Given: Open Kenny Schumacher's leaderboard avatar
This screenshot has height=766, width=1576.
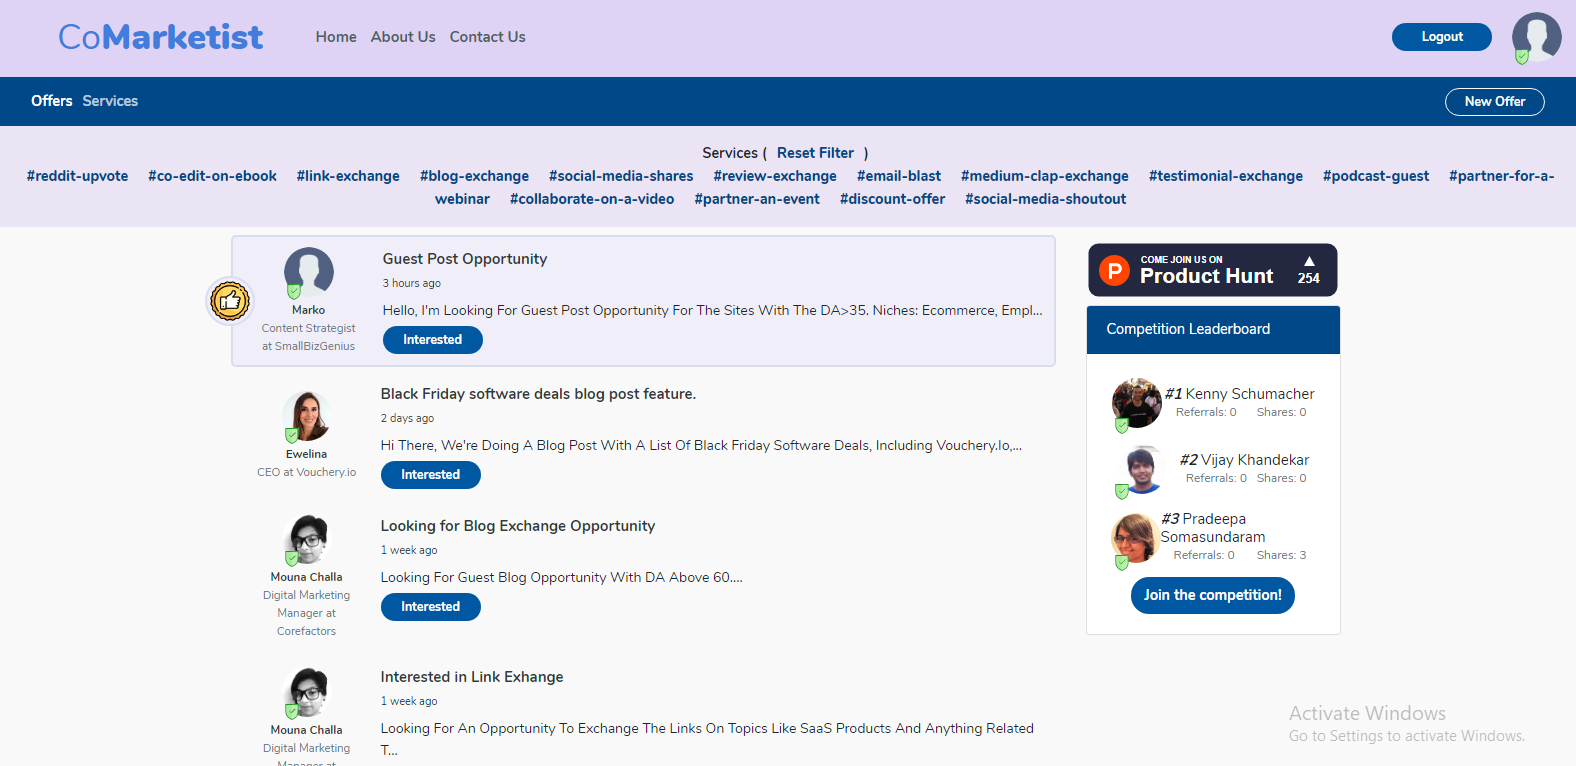Looking at the screenshot, I should pos(1136,403).
